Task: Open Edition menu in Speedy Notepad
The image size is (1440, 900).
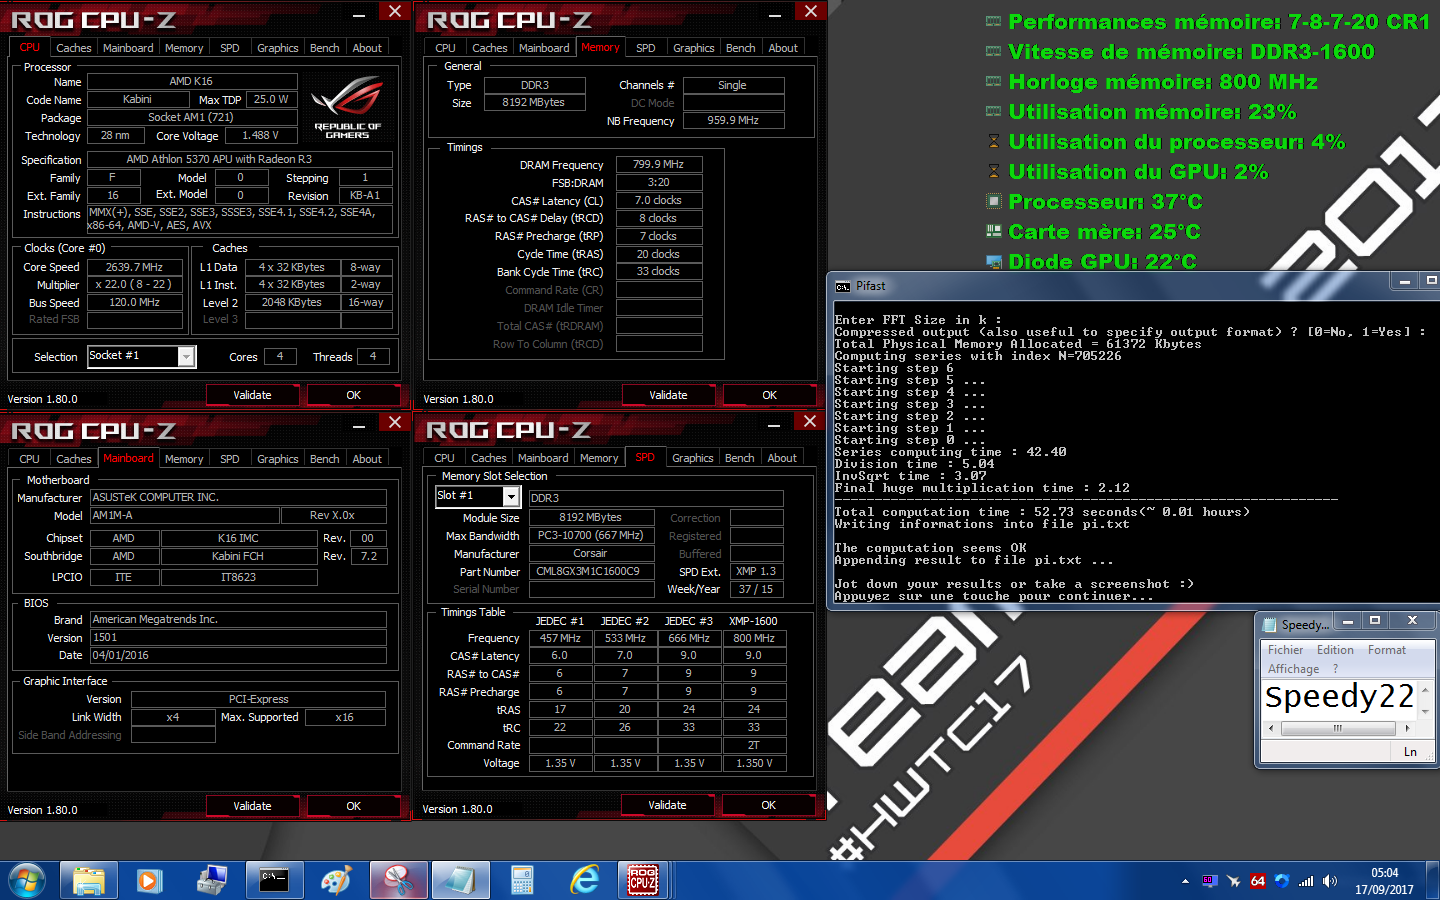Action: click(x=1335, y=650)
